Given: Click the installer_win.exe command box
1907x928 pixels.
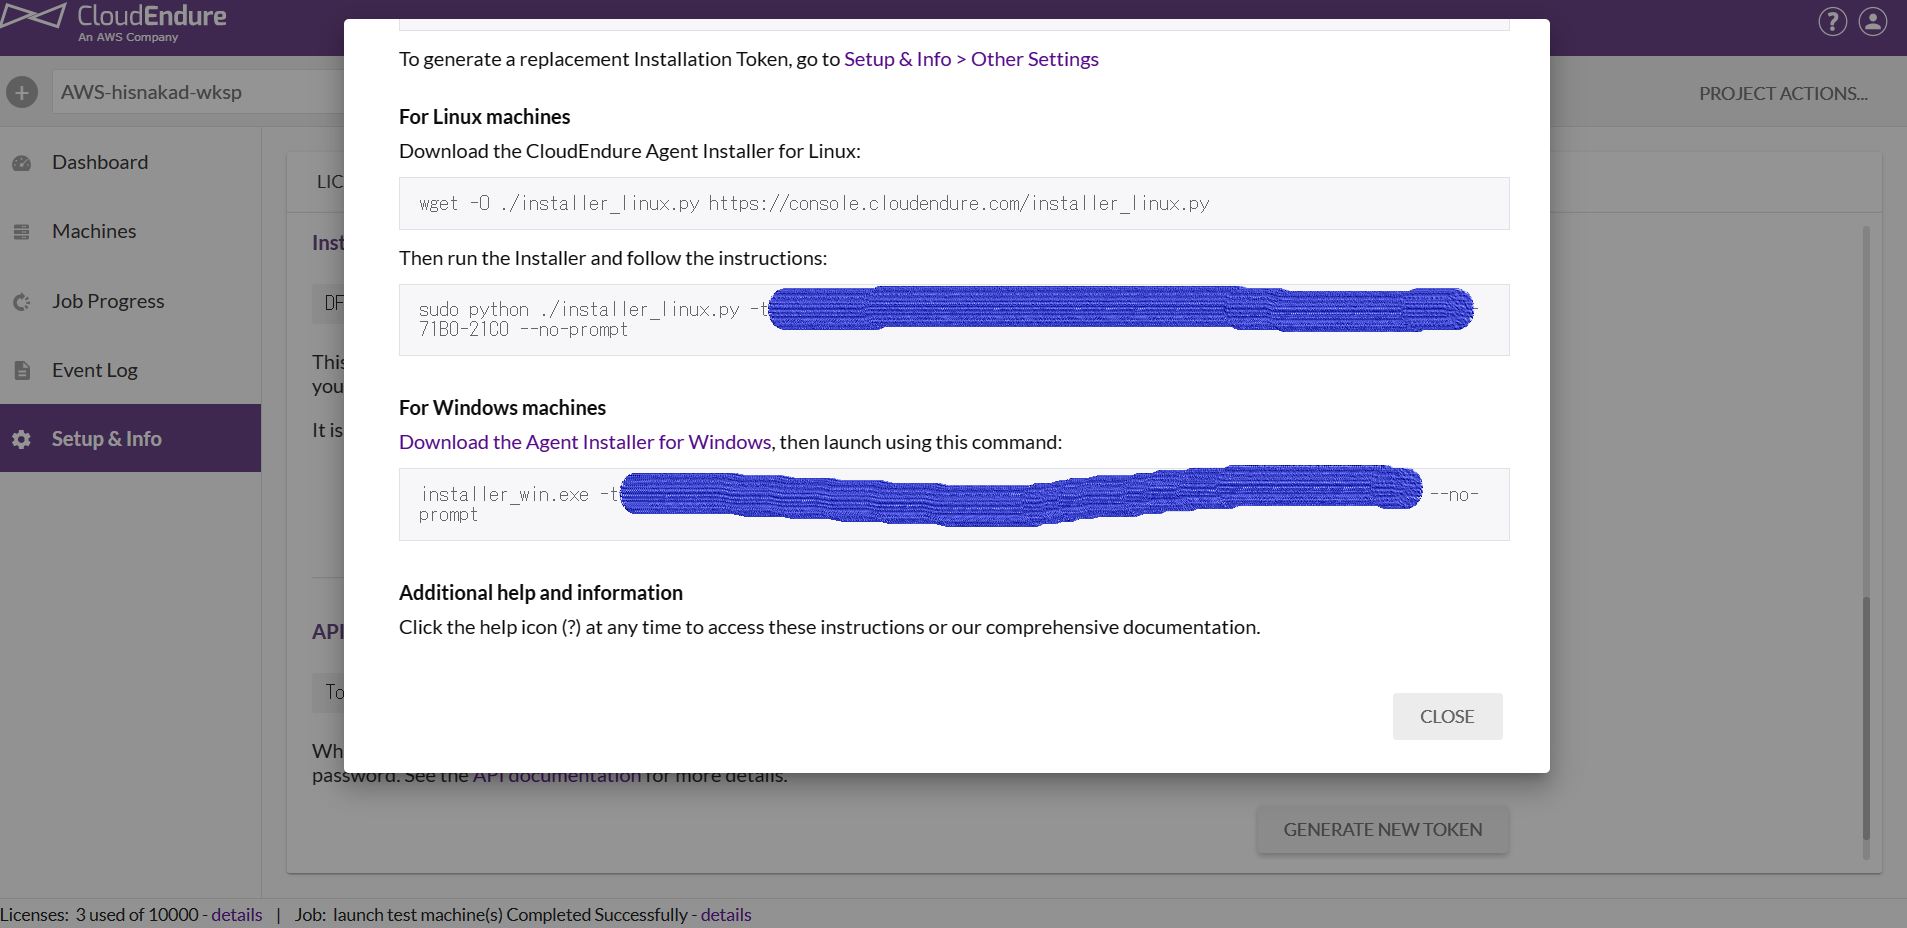Looking at the screenshot, I should point(954,504).
